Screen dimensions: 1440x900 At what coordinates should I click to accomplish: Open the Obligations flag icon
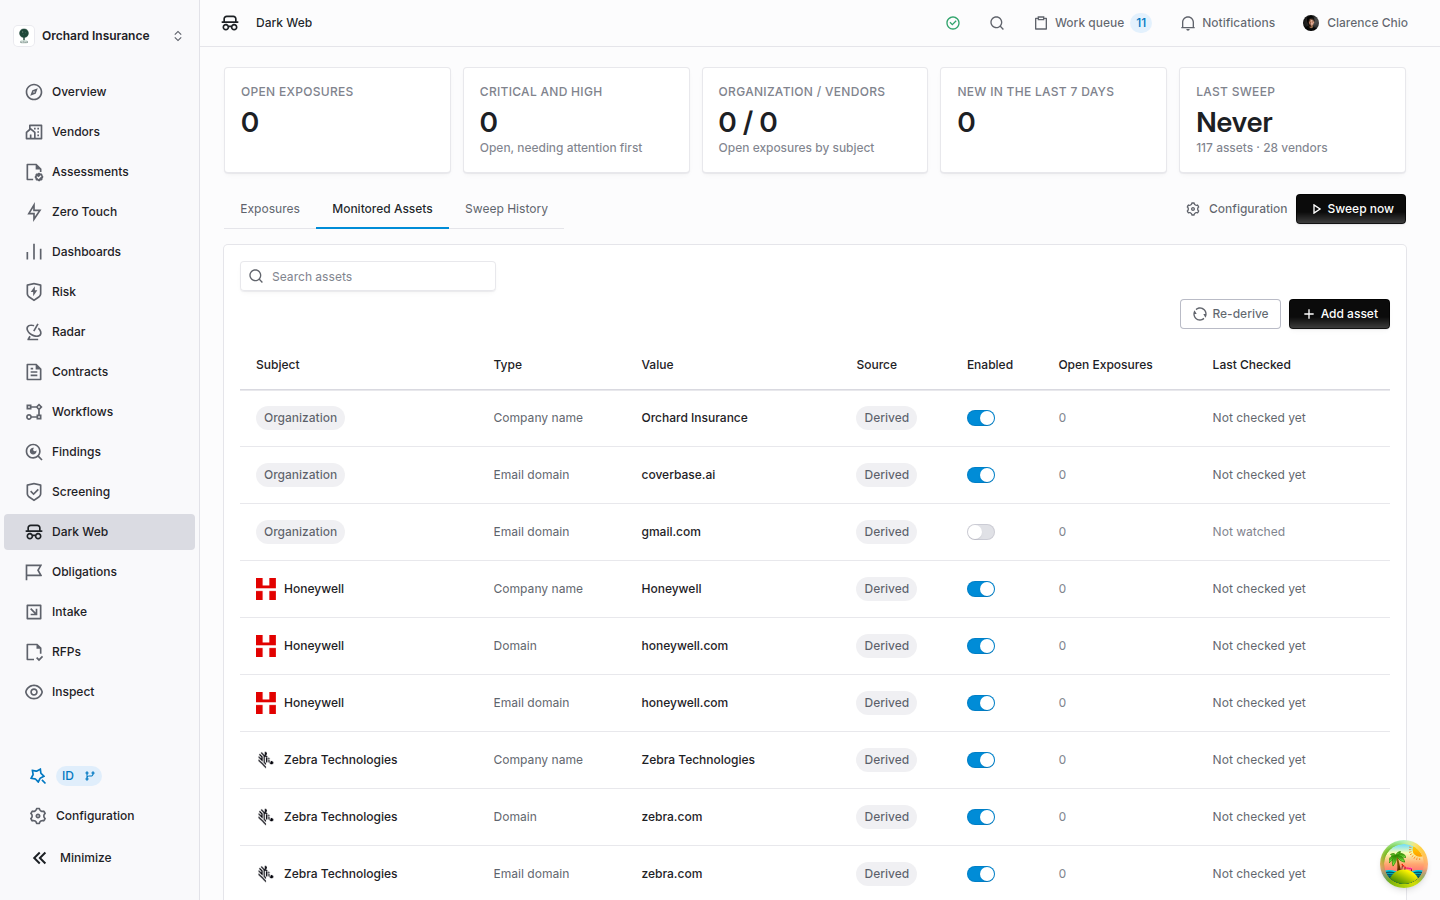tap(34, 572)
